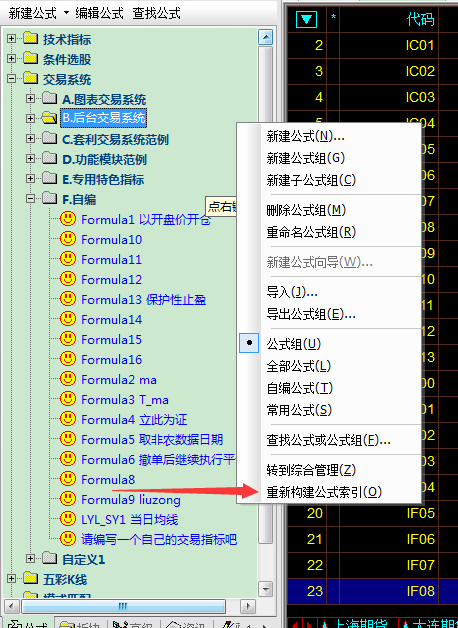Click the folder icon of A.图表交易系统
458x628 pixels.
coord(50,99)
